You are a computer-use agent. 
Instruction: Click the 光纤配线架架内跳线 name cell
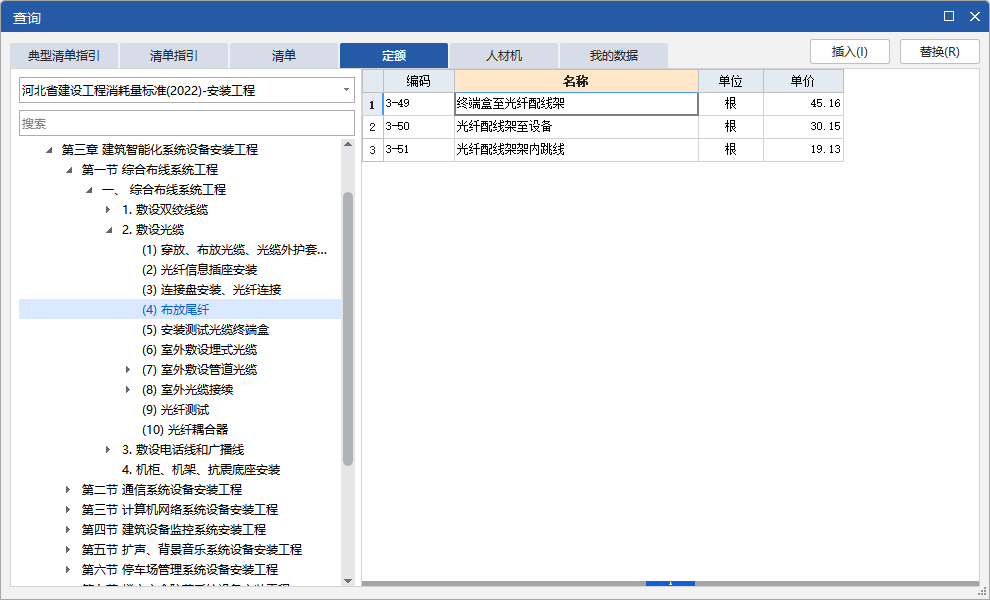[x=576, y=150]
